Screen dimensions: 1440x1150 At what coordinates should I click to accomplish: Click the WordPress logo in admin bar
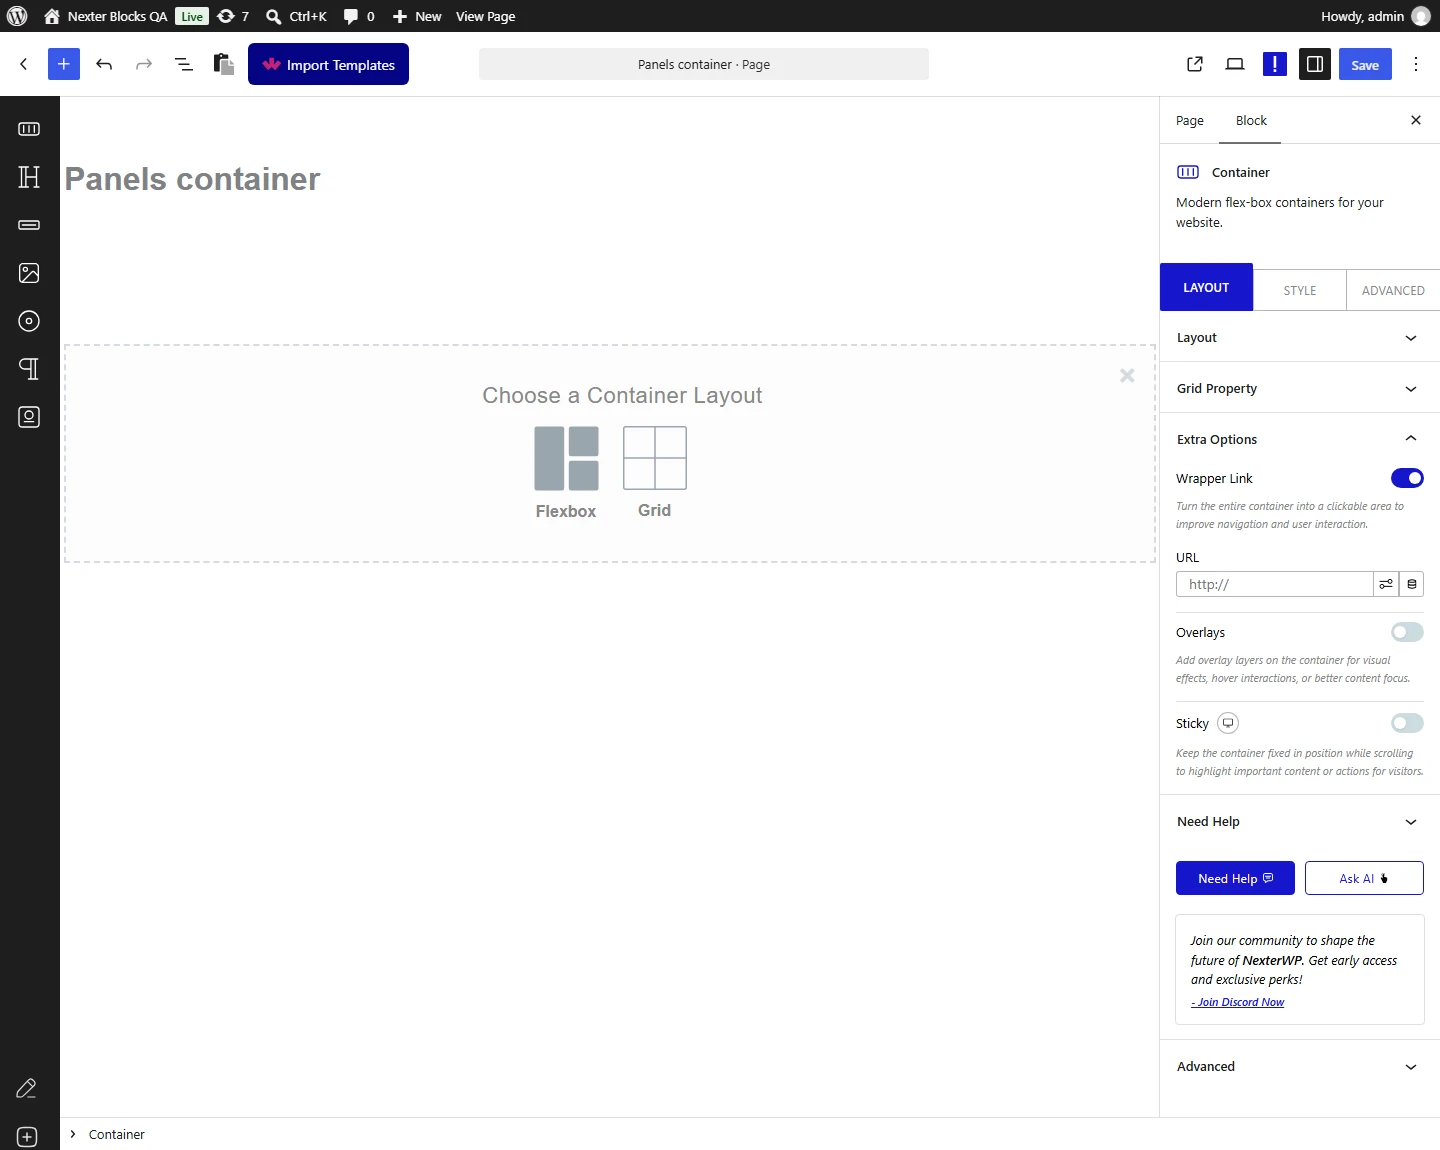[17, 16]
